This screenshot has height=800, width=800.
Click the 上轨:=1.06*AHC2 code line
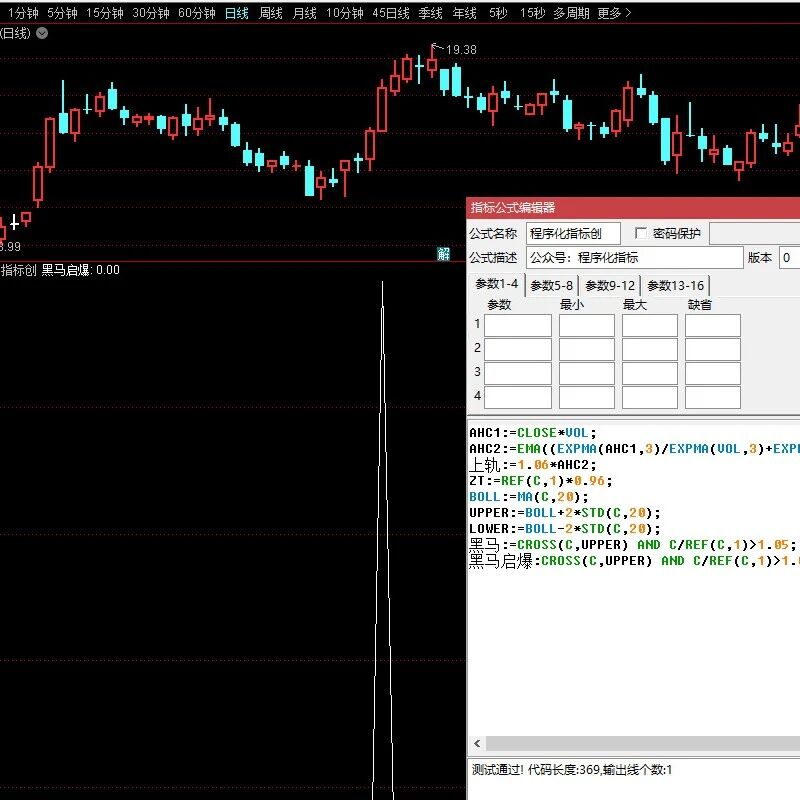(x=533, y=465)
